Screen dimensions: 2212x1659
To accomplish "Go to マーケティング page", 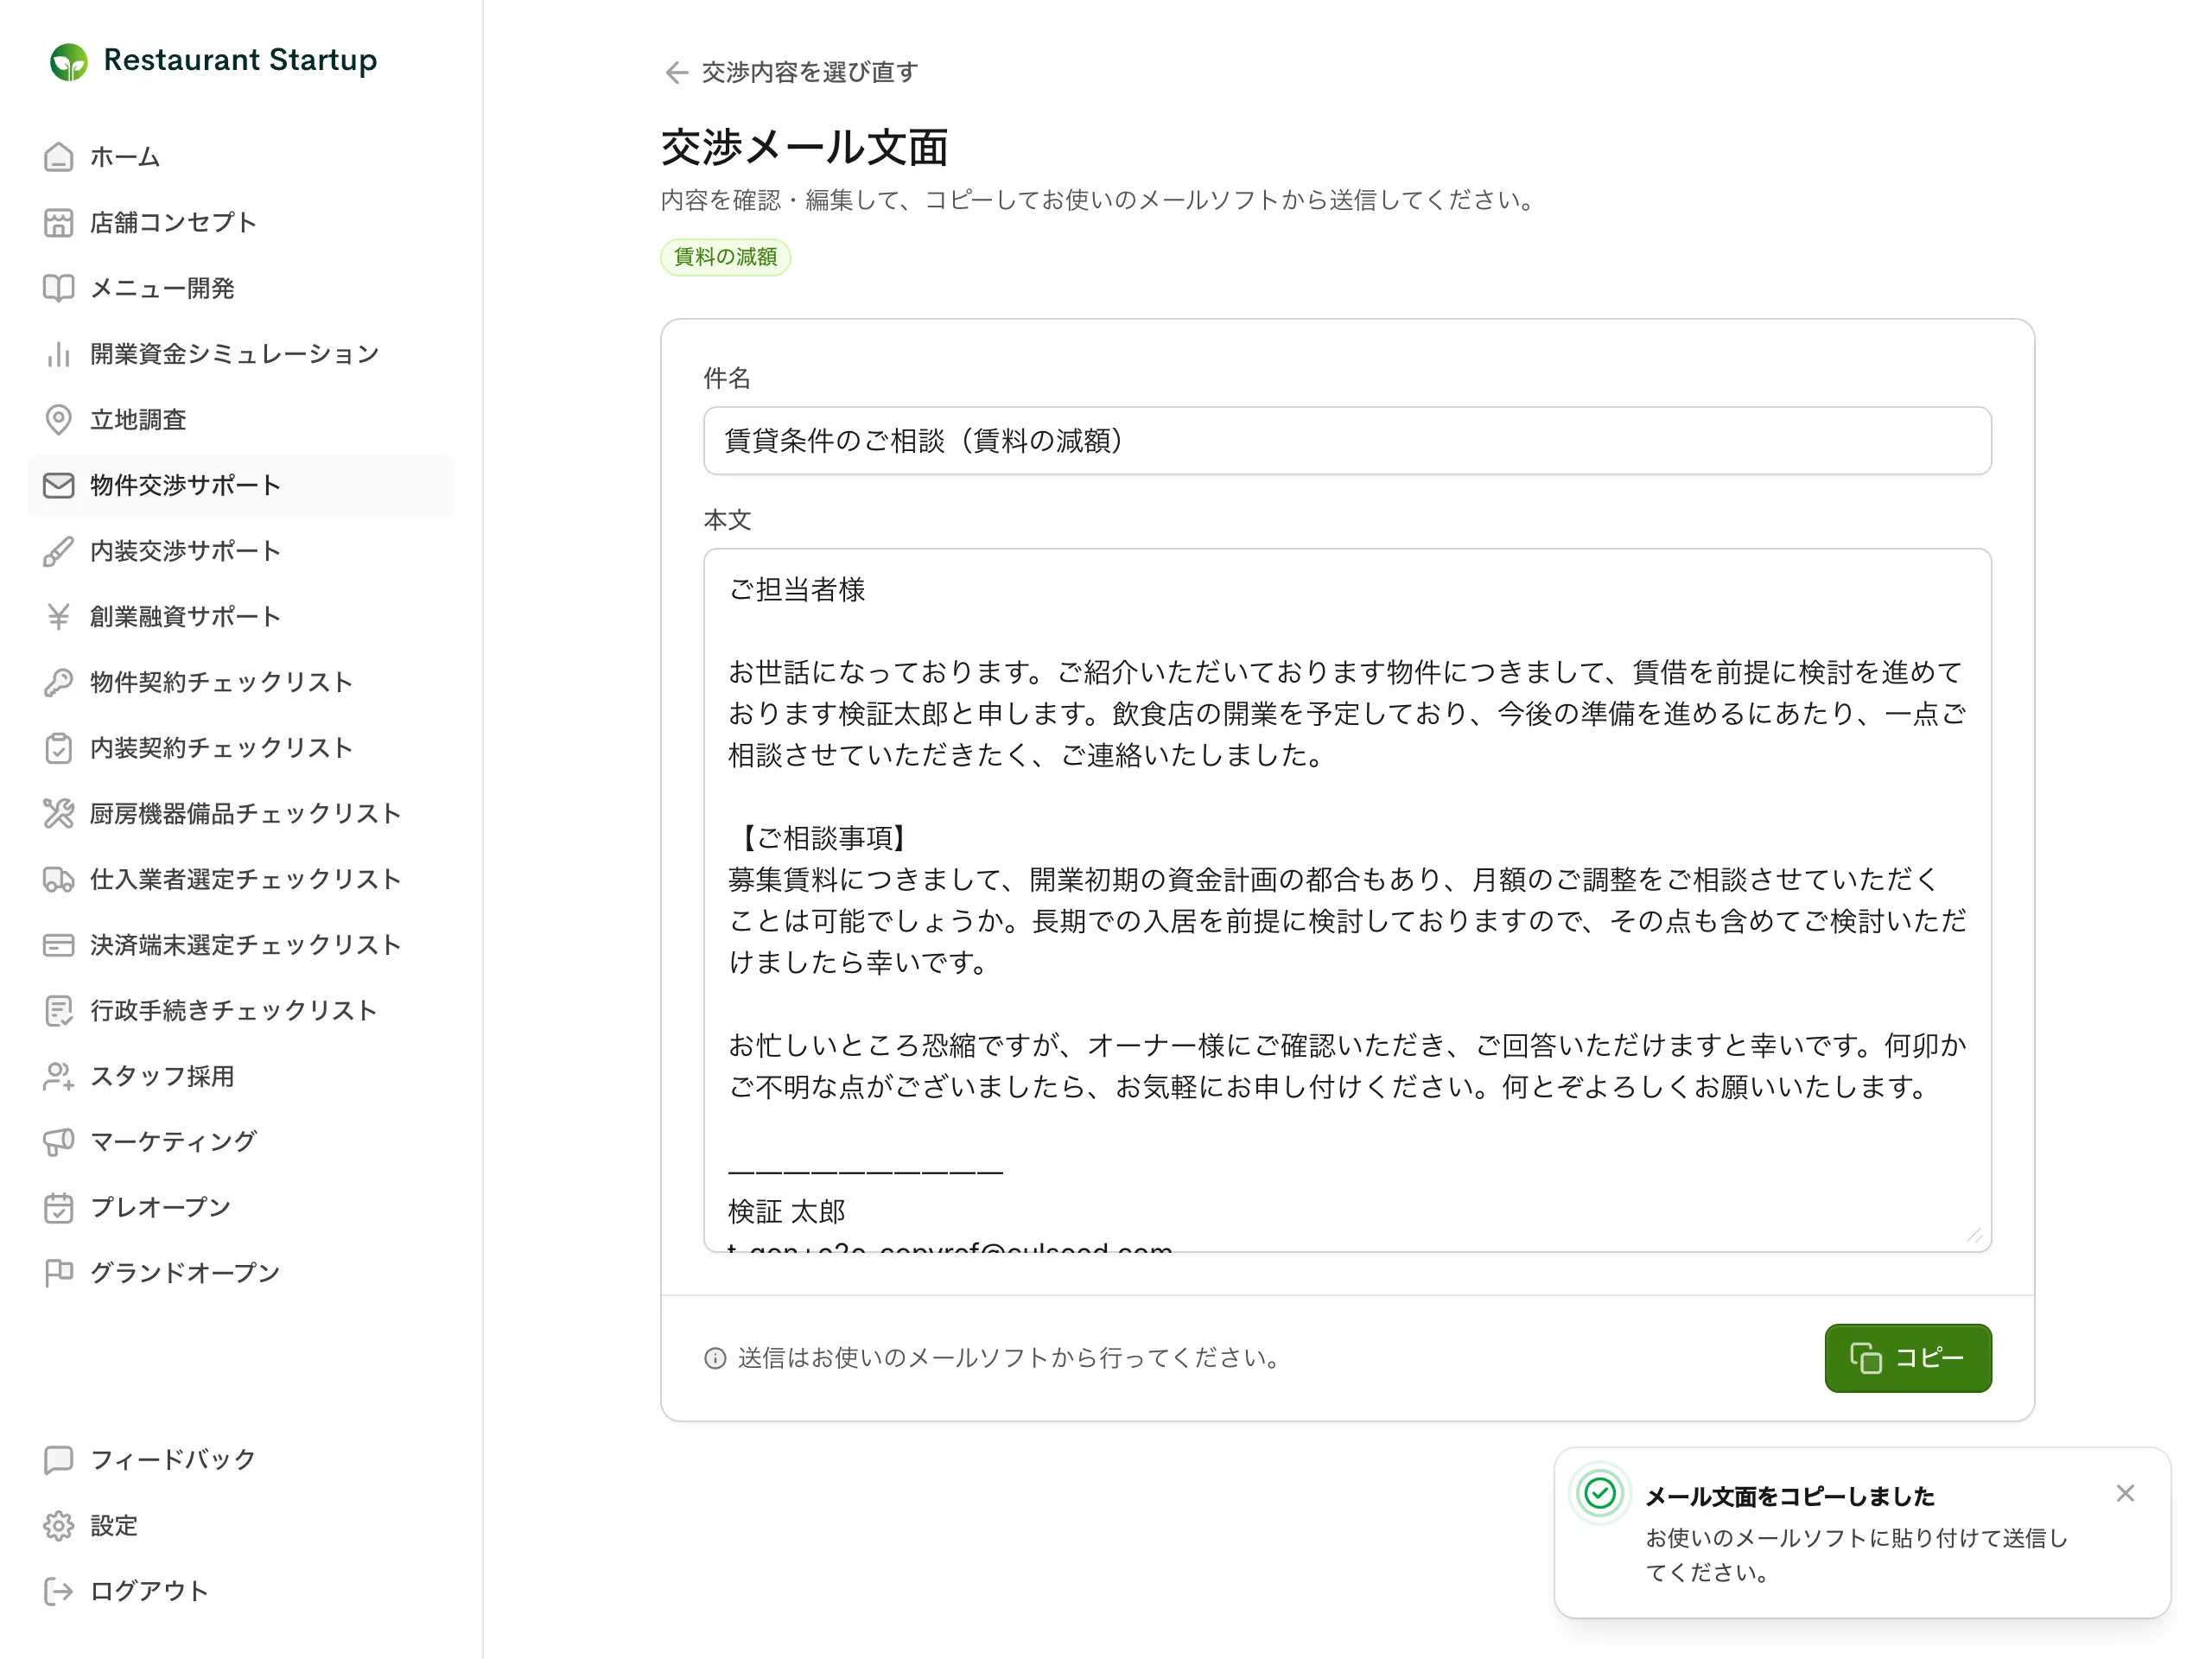I will pyautogui.click(x=241, y=1142).
